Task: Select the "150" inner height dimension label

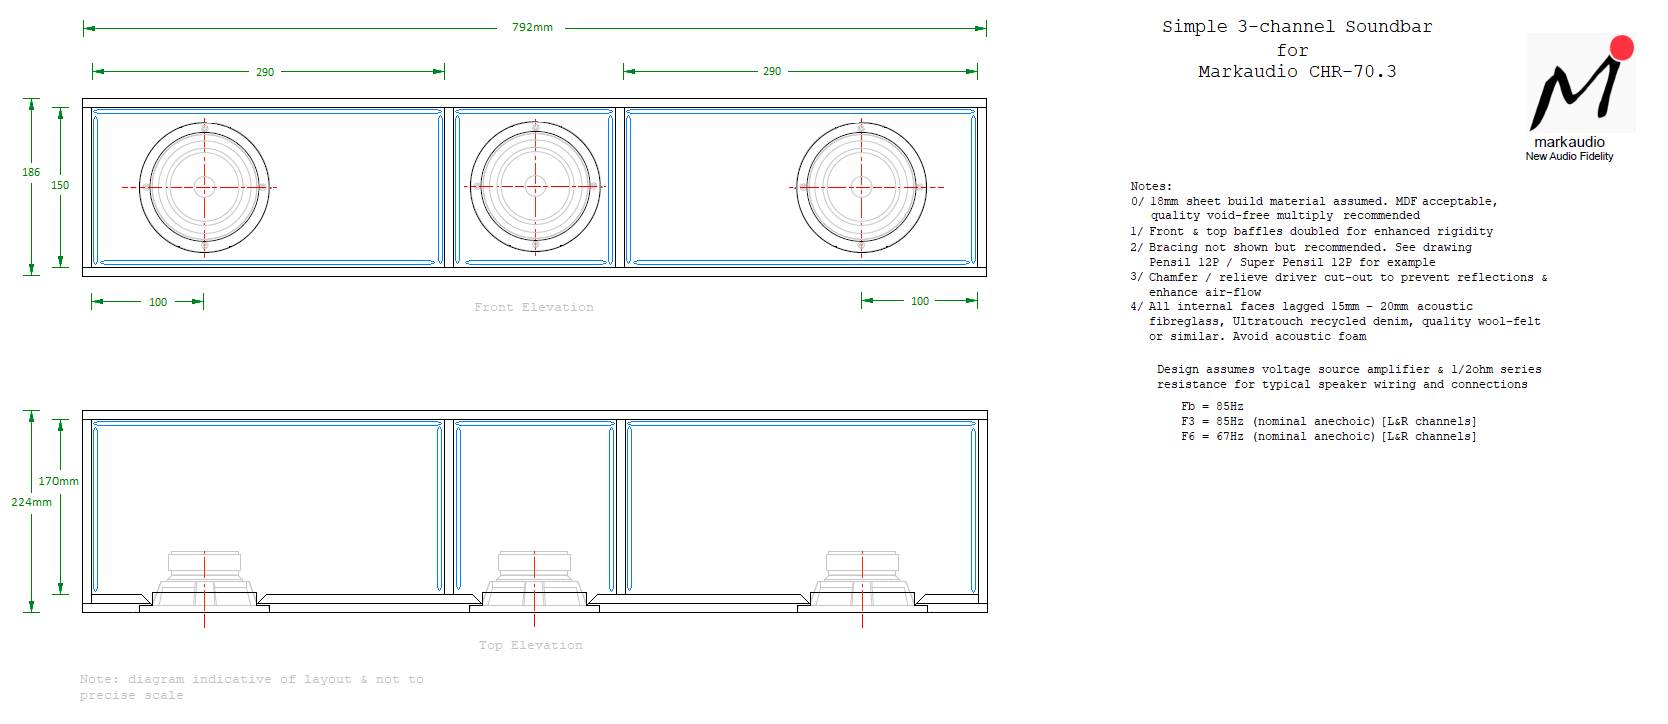Action: click(x=60, y=185)
